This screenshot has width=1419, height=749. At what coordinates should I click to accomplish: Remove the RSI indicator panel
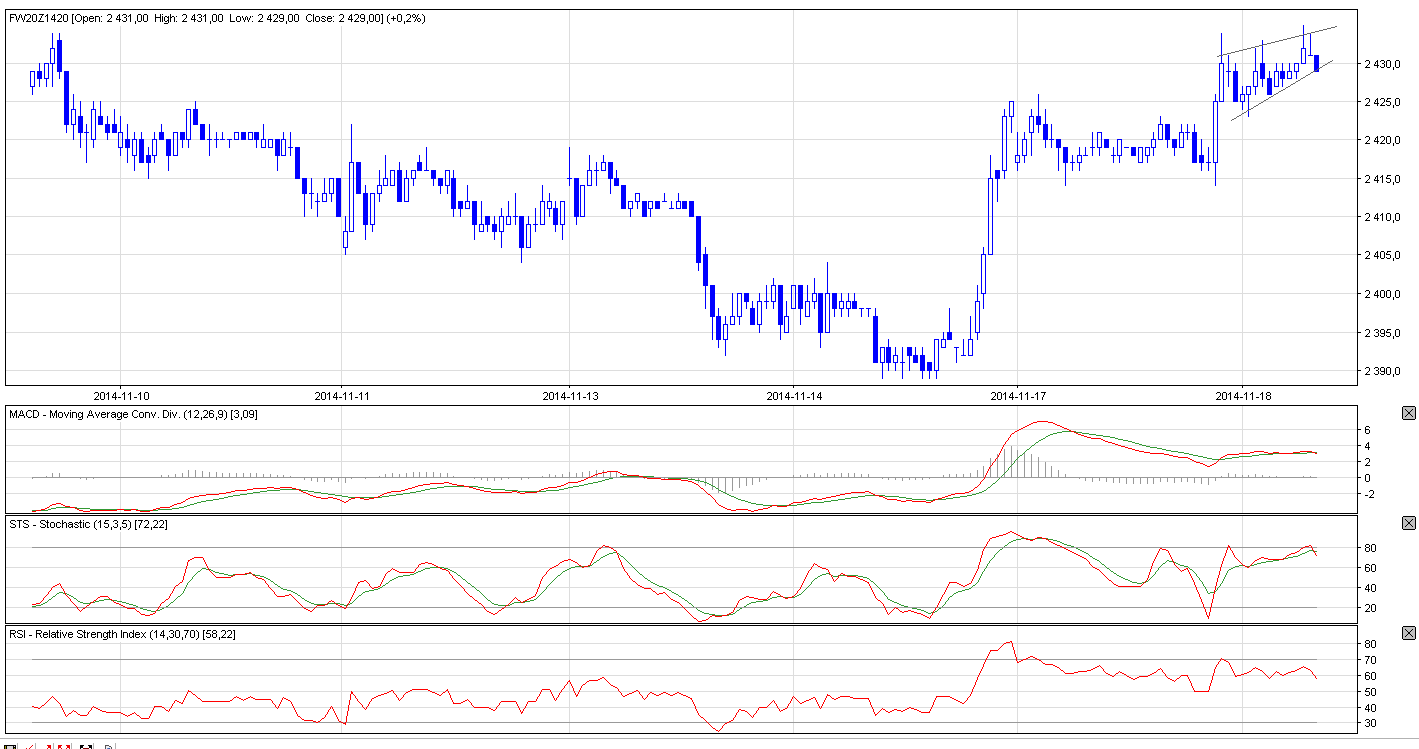1409,633
